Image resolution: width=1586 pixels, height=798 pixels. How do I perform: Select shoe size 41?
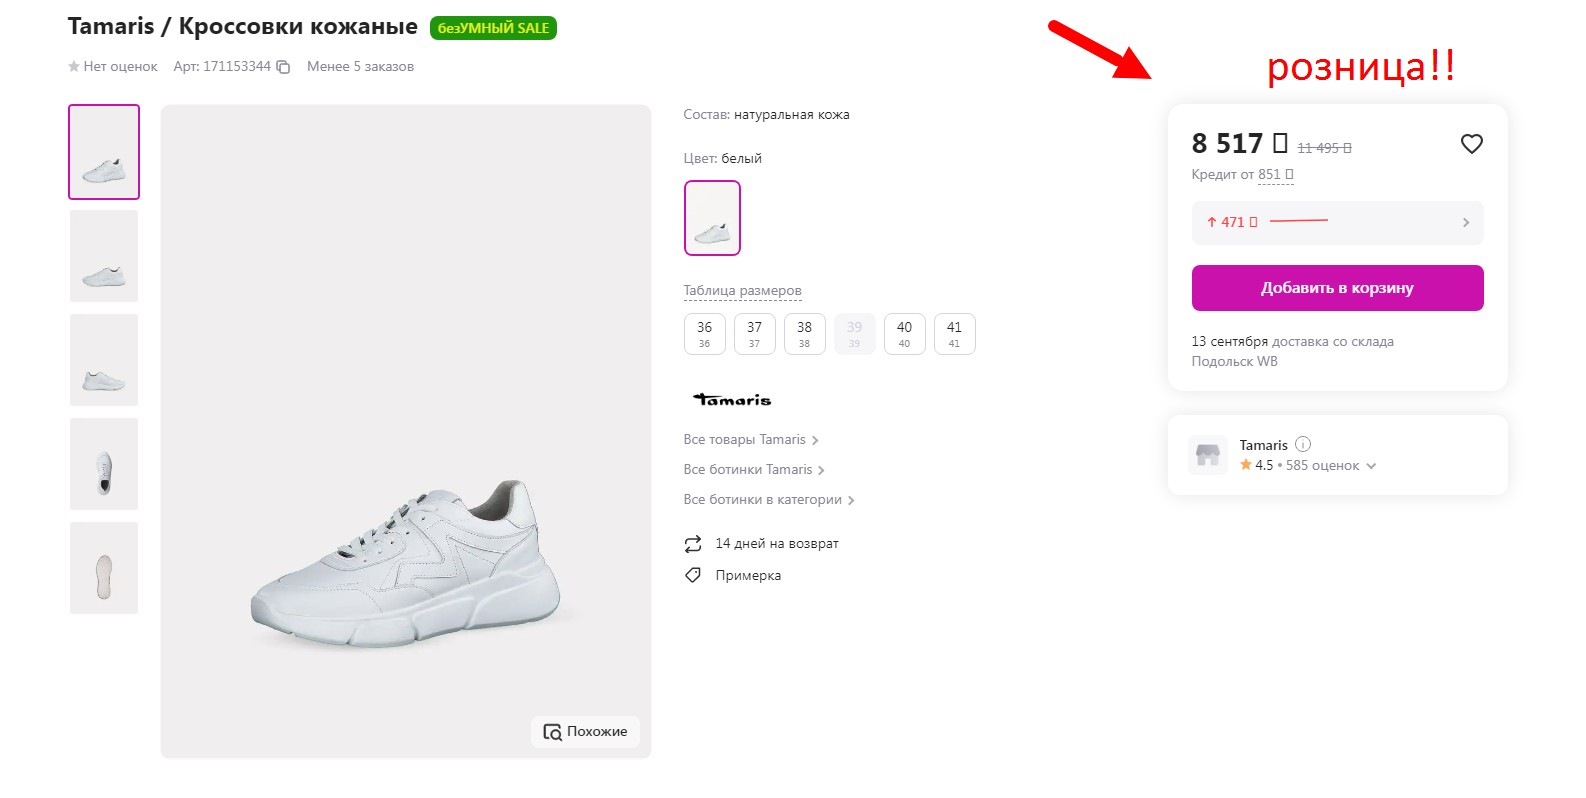pos(955,334)
